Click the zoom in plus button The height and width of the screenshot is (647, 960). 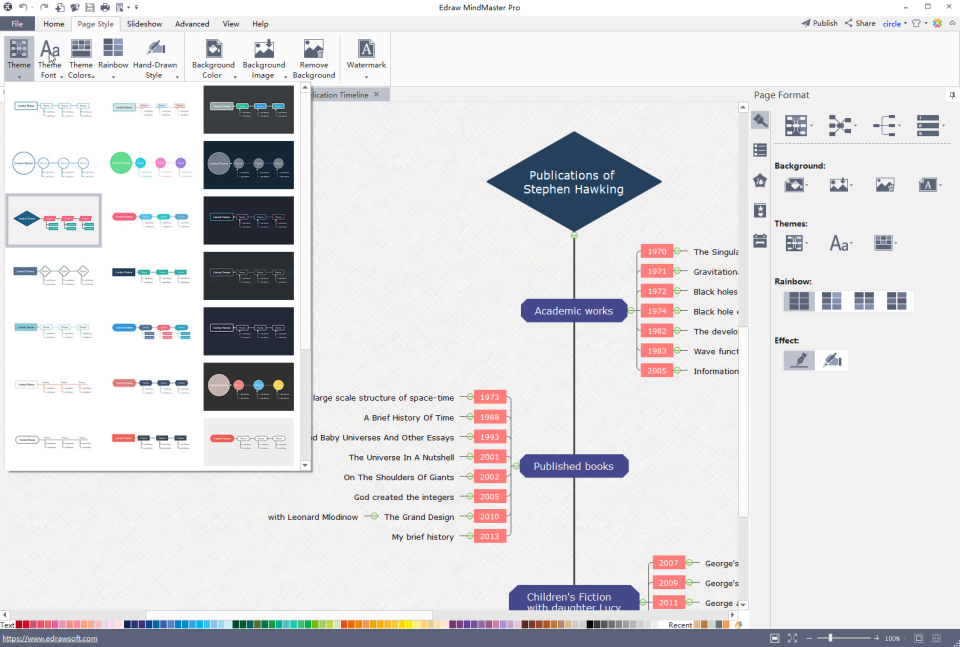pos(877,638)
